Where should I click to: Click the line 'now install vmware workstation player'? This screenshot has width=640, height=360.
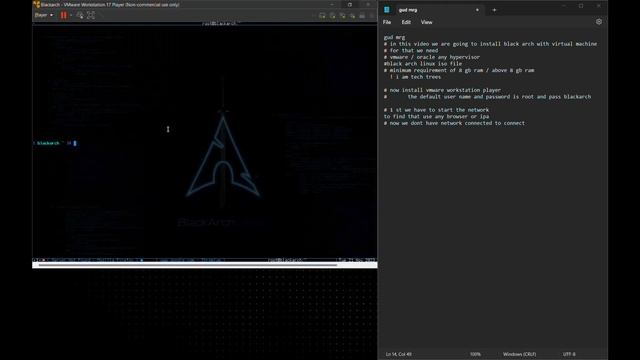[x=442, y=90]
